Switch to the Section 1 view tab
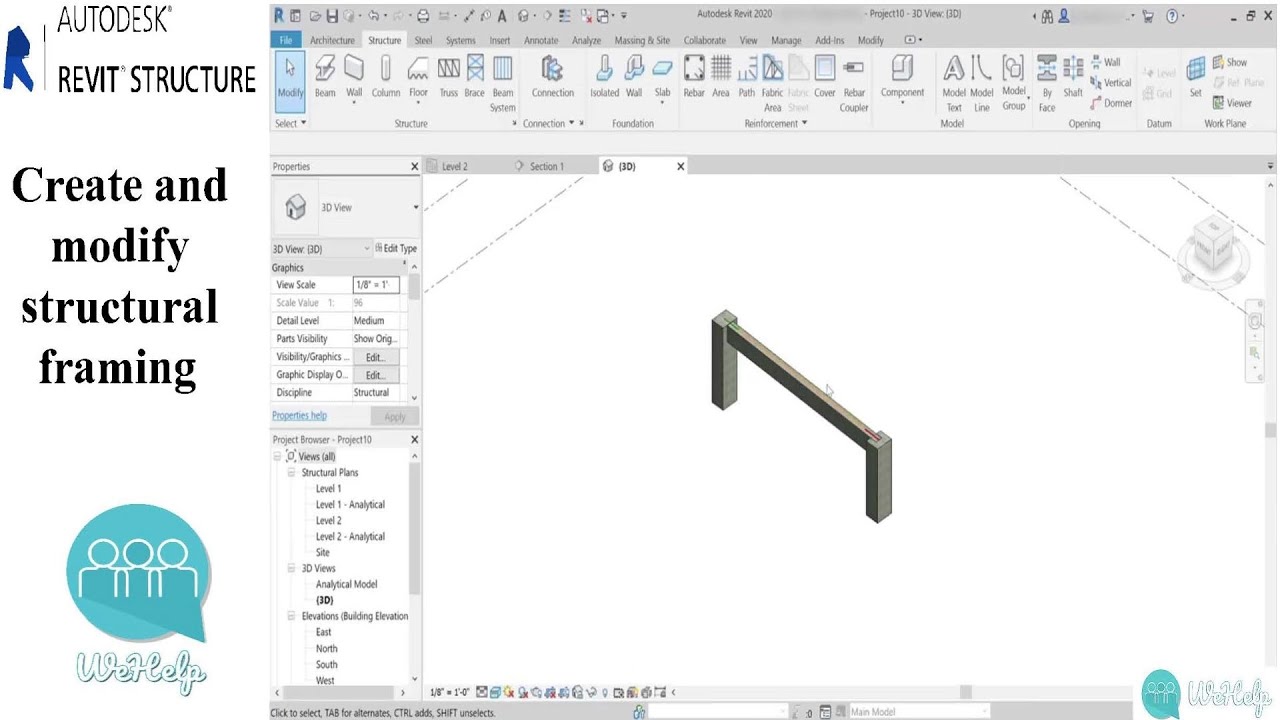 pyautogui.click(x=546, y=166)
